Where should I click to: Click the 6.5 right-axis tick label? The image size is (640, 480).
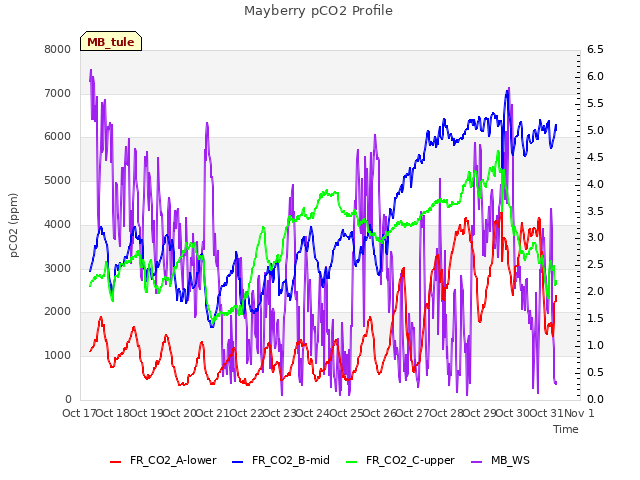tap(595, 49)
